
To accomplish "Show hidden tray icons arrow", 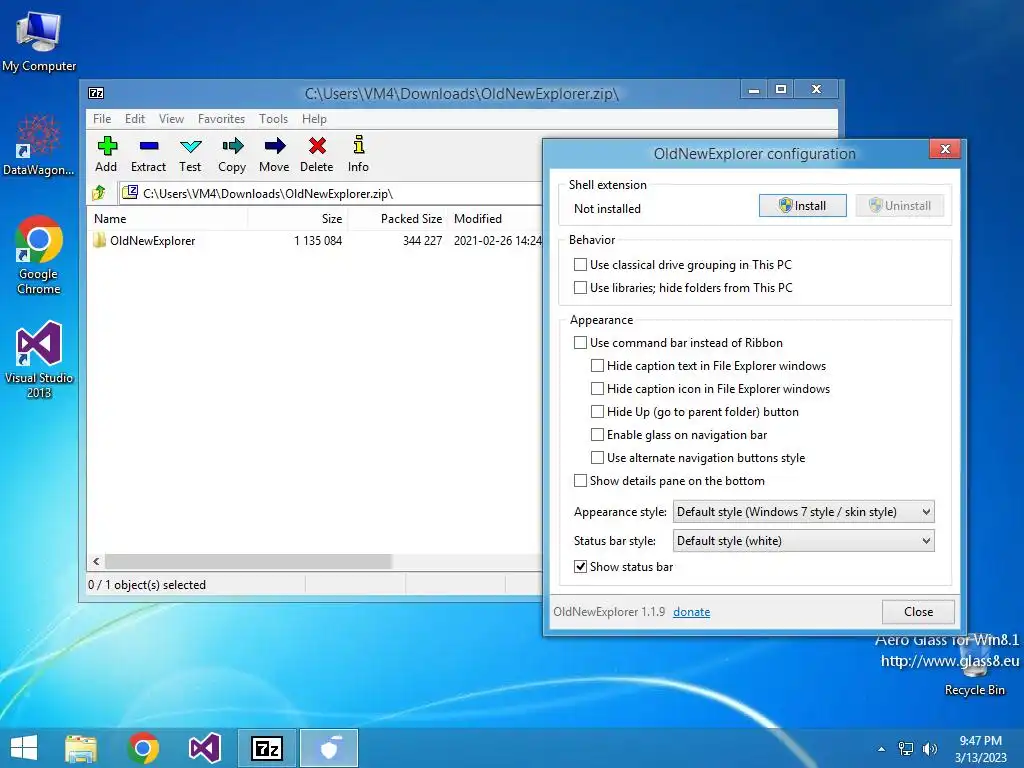I will tap(882, 749).
